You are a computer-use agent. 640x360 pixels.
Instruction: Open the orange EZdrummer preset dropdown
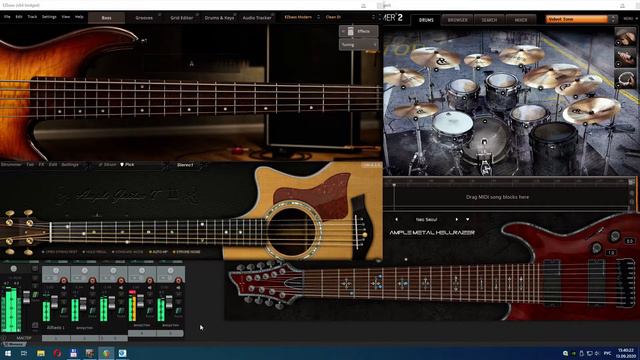(x=578, y=19)
